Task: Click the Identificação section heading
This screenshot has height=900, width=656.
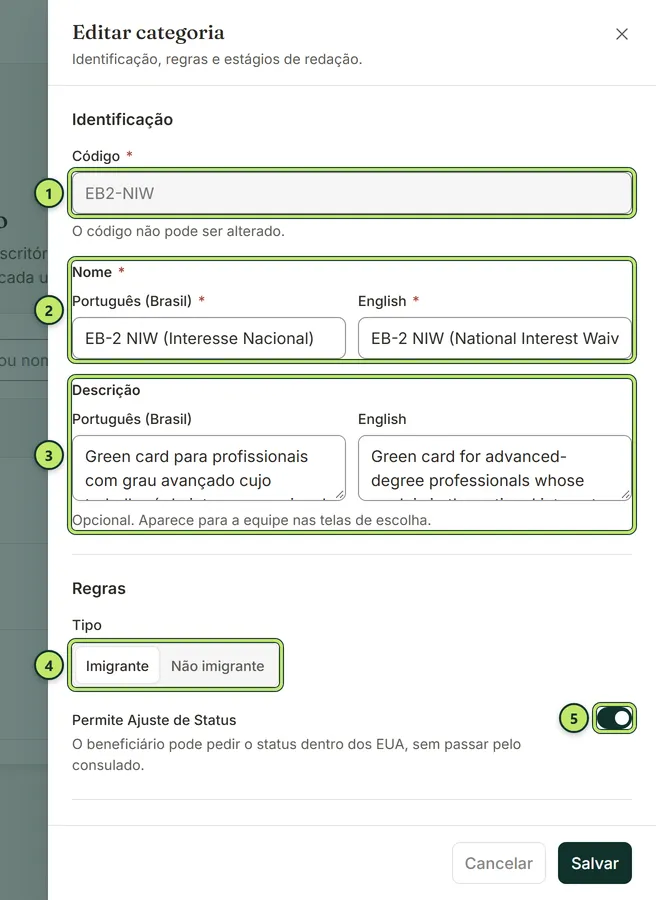Action: [122, 119]
